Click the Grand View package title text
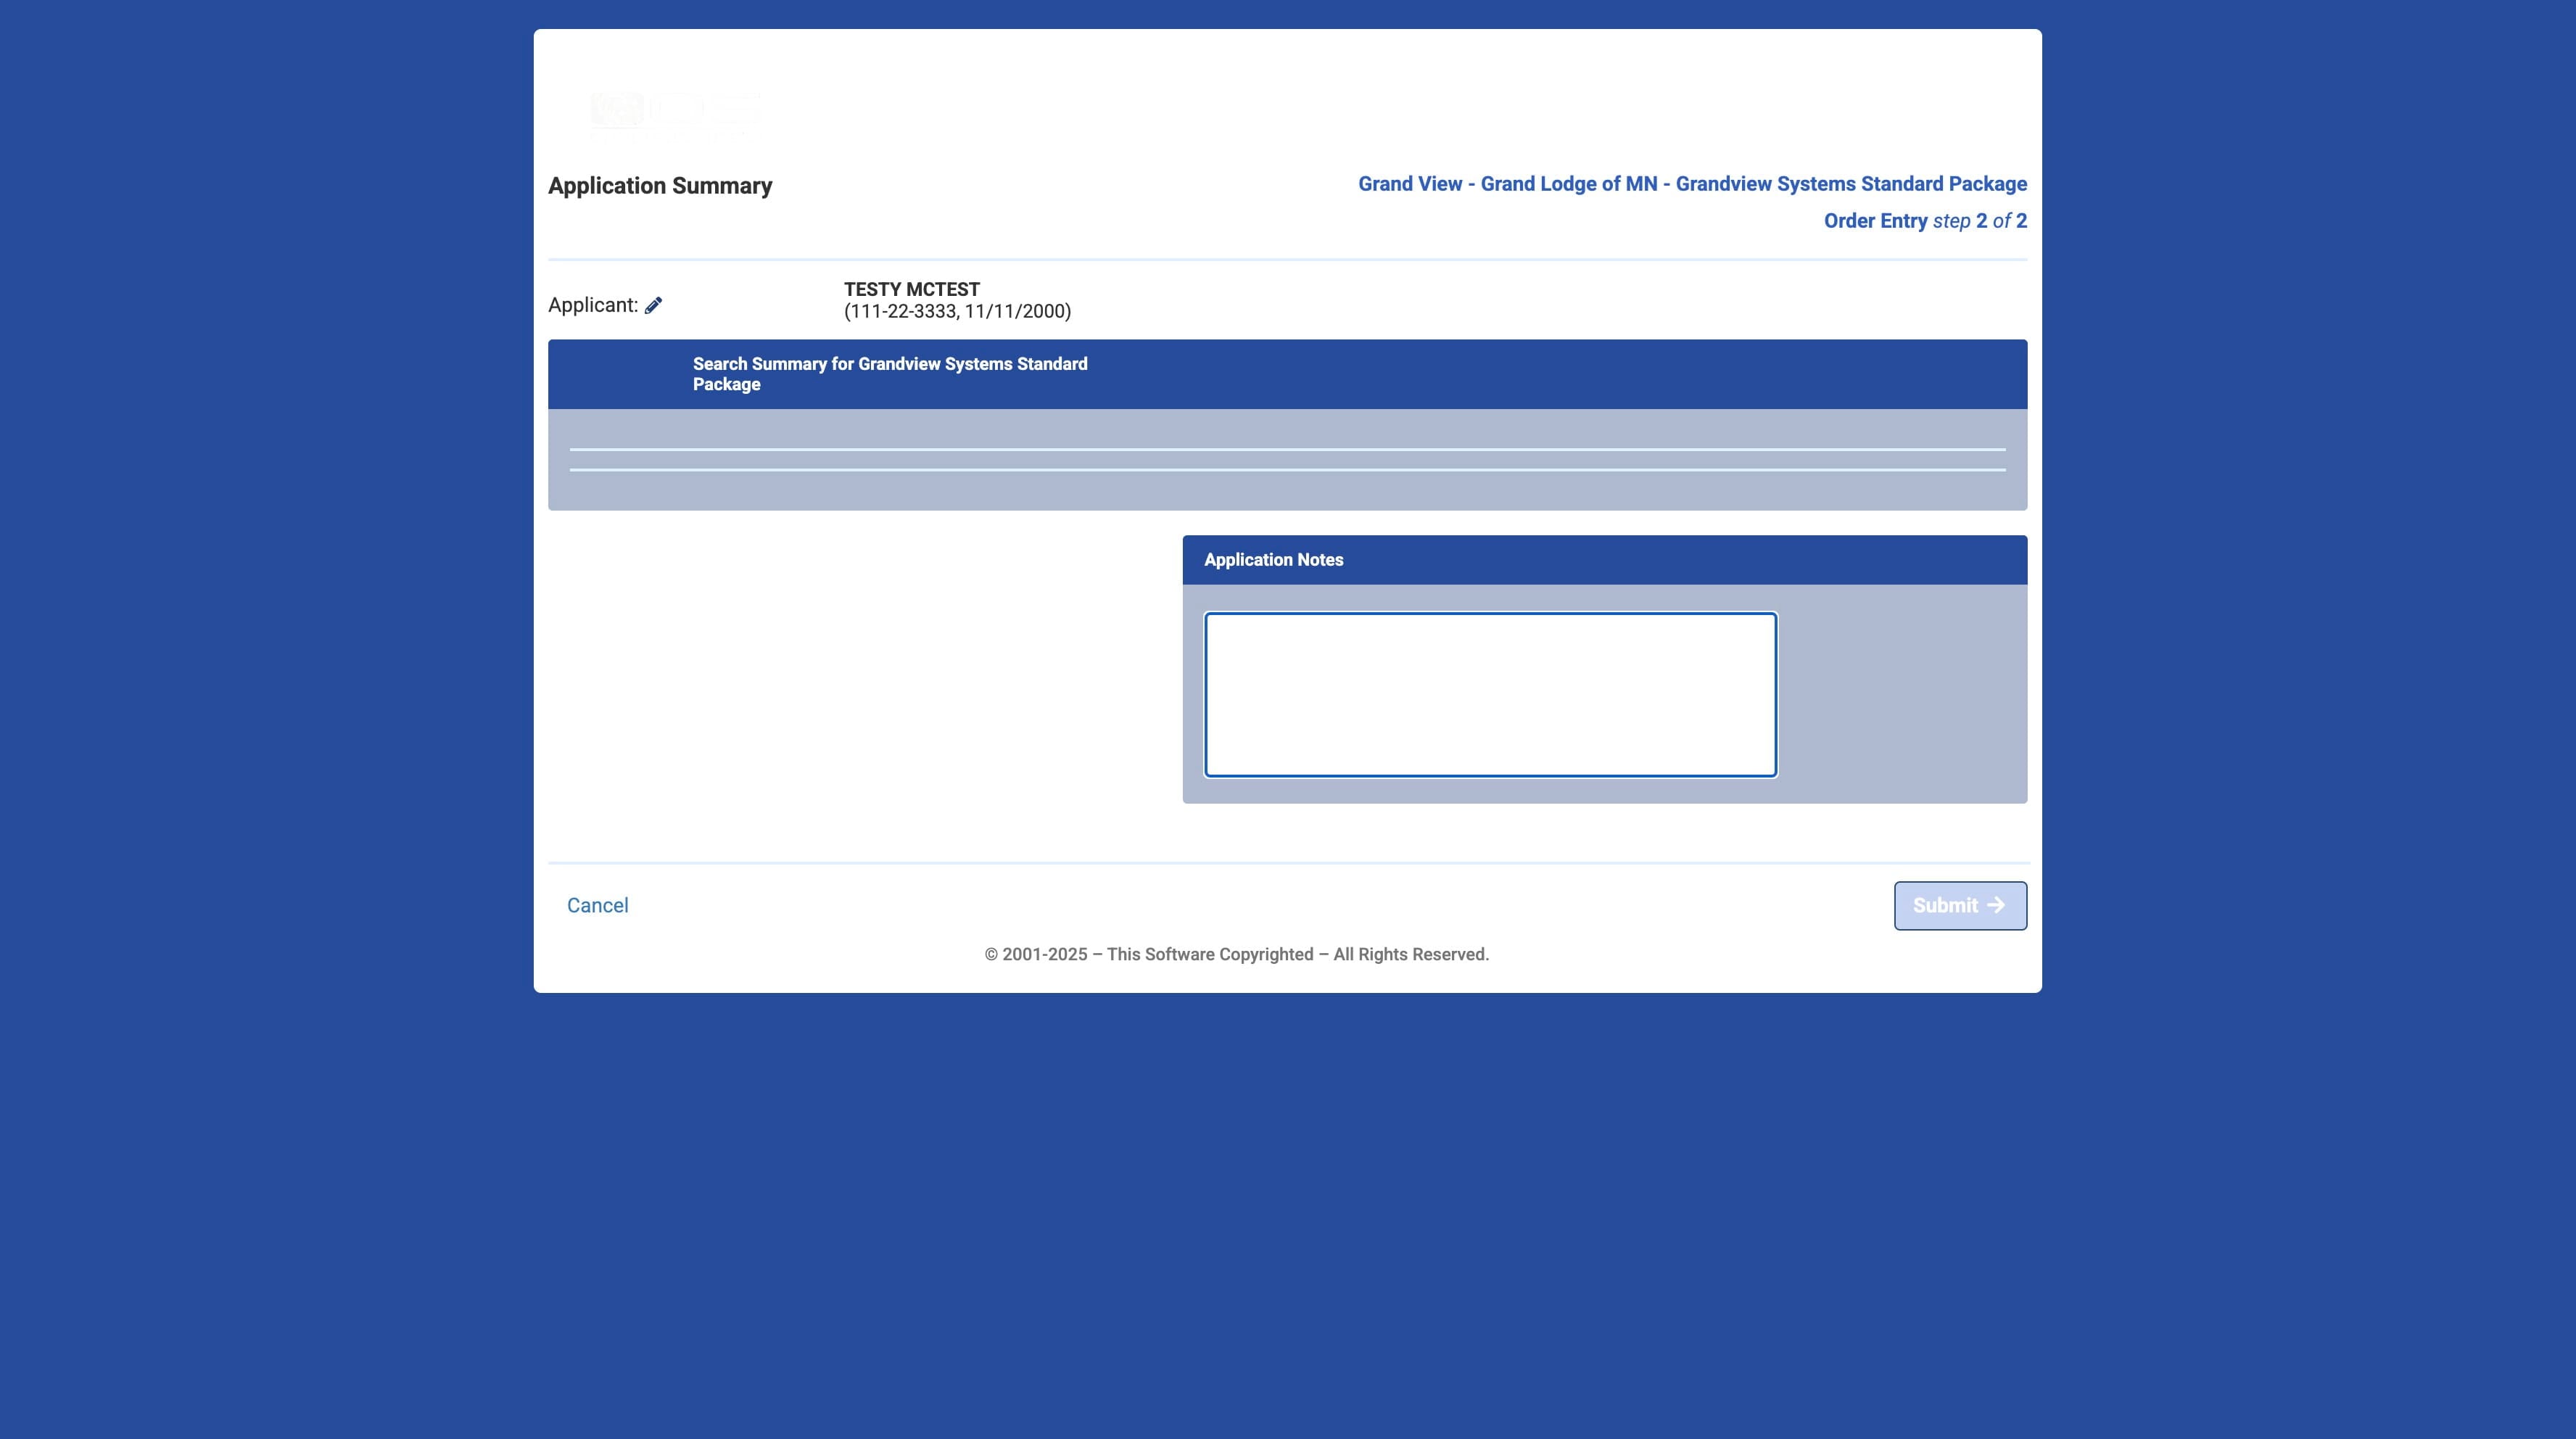Screen dimensions: 2576x1439 pyautogui.click(x=1692, y=184)
